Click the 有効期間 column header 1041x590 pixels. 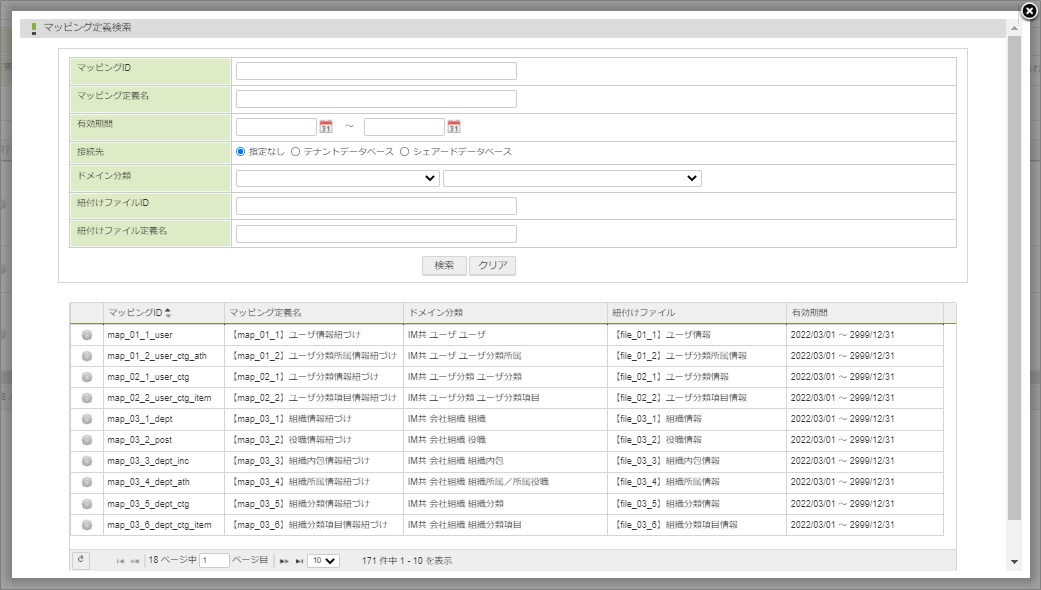[x=864, y=313]
